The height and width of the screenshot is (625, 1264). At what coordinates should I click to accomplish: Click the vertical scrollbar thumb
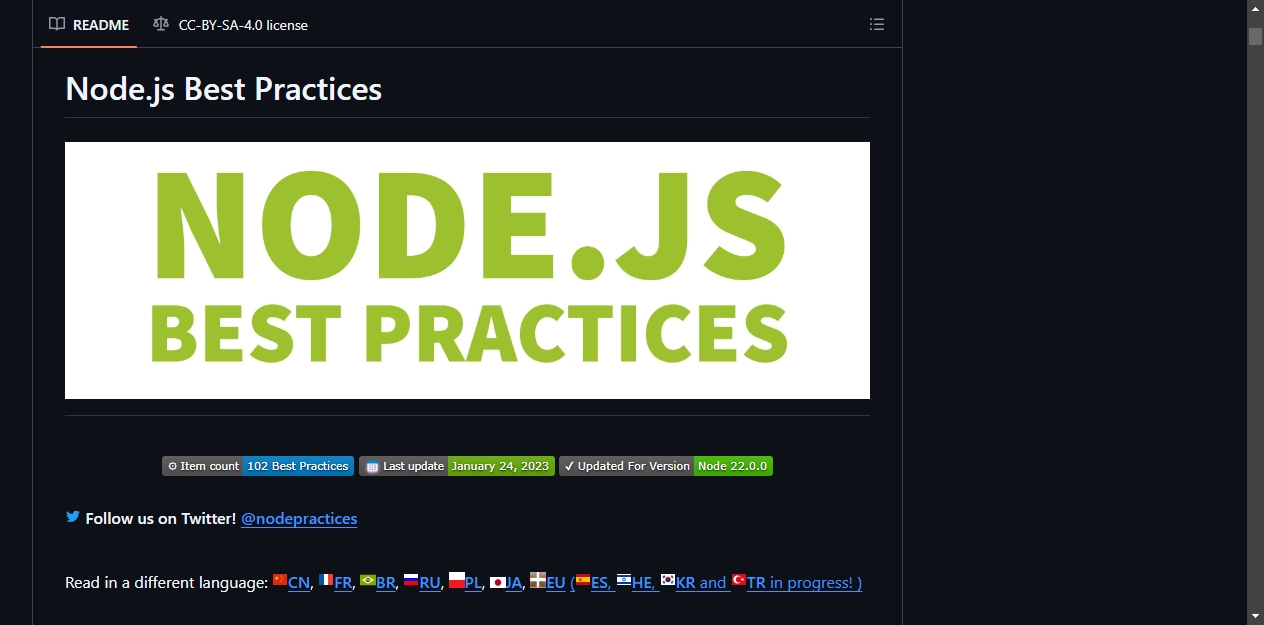[x=1255, y=36]
